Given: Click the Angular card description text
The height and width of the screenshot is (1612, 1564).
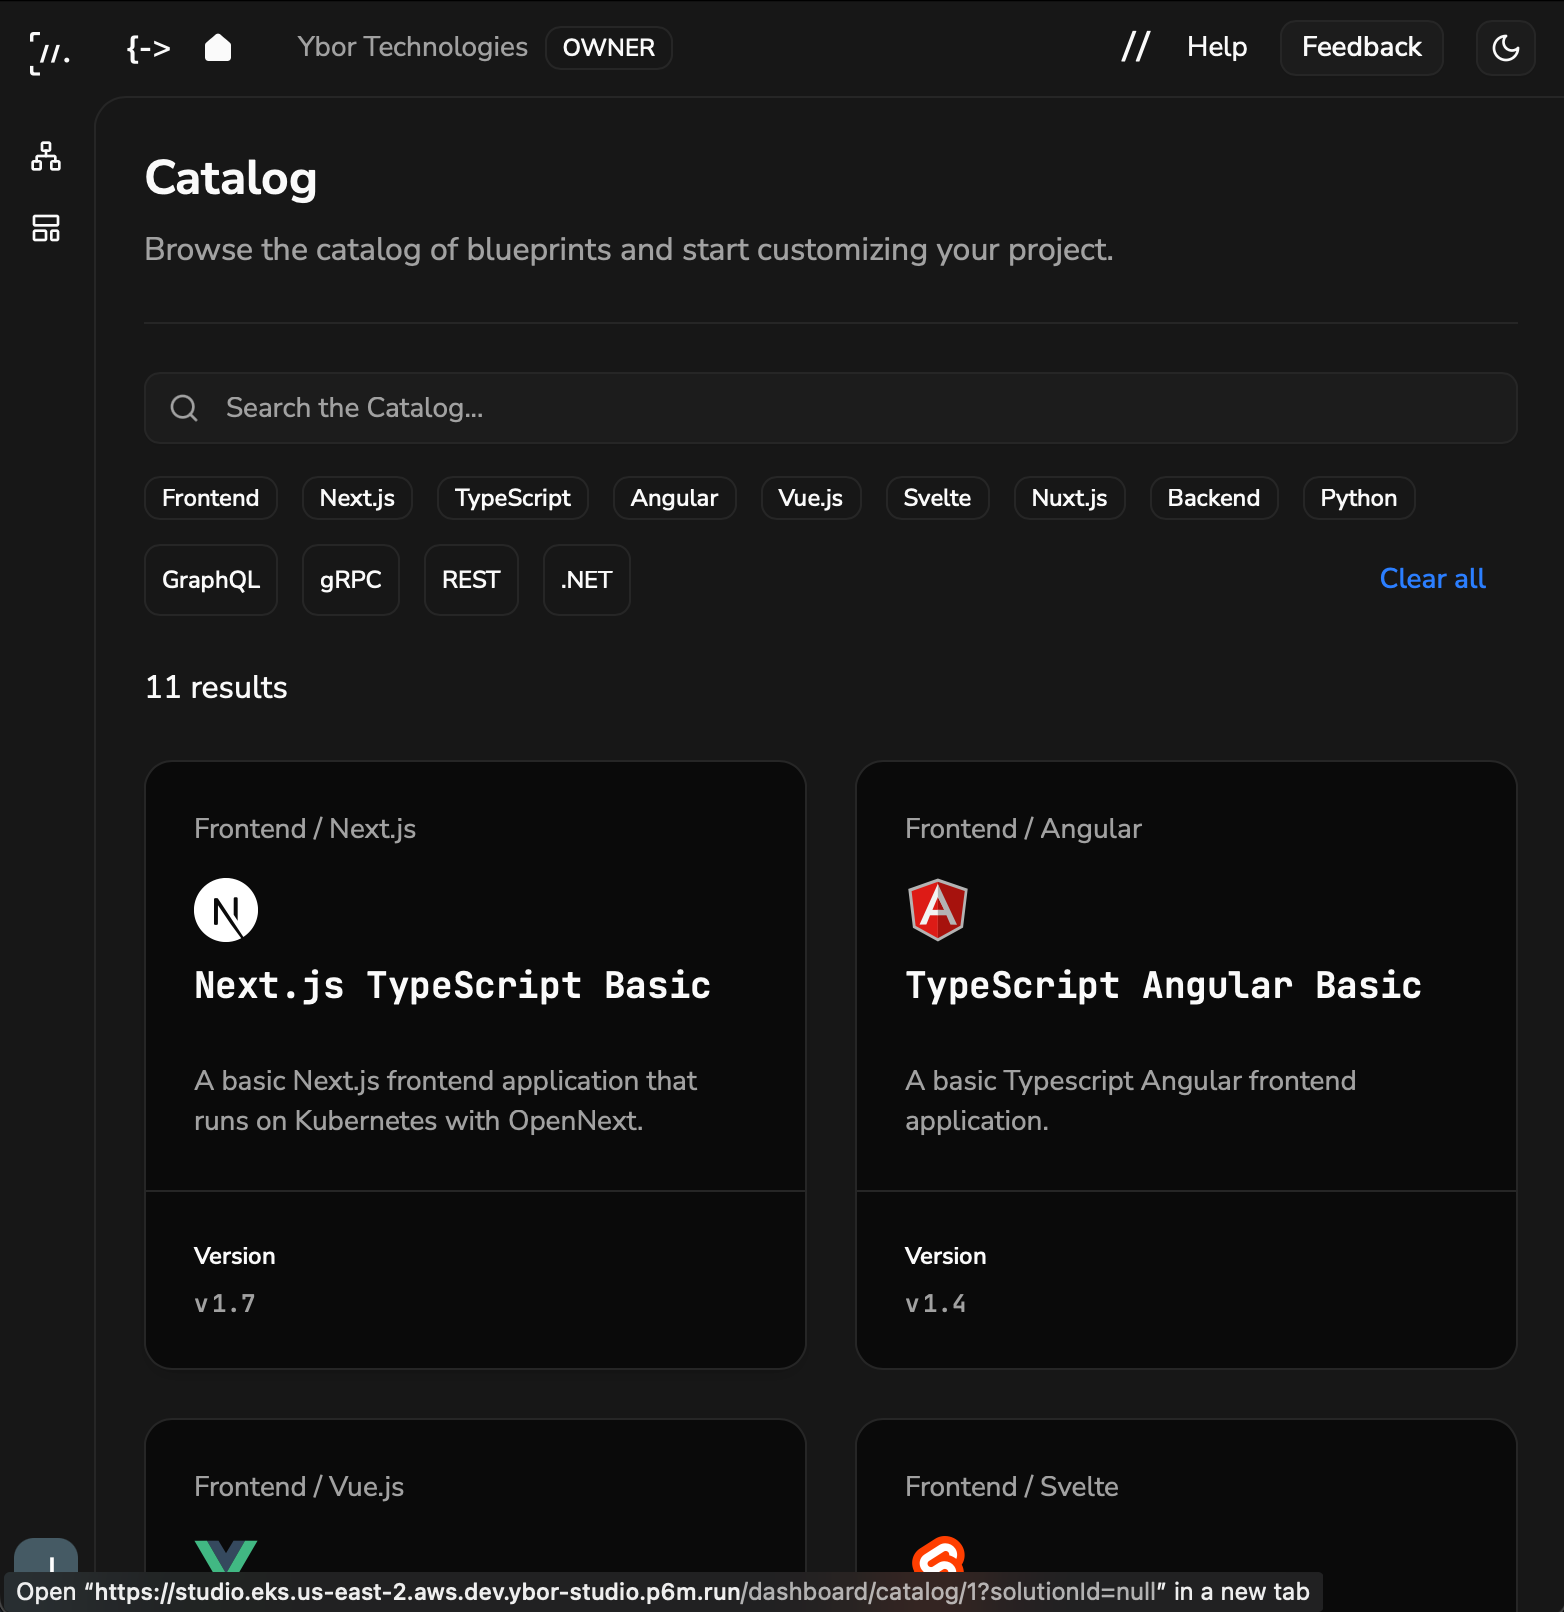Looking at the screenshot, I should [x=1130, y=1101].
